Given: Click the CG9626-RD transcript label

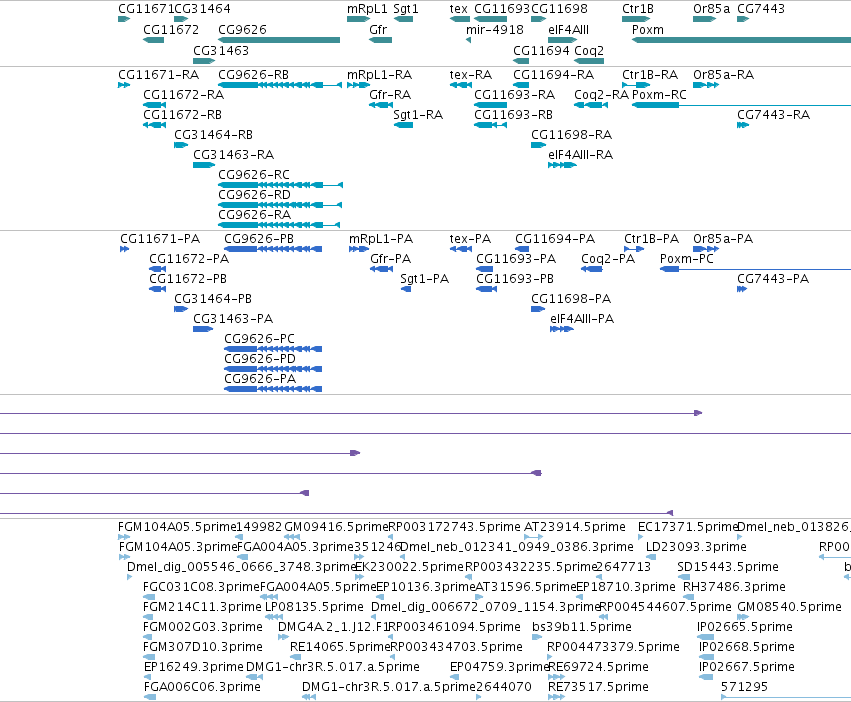Looking at the screenshot, I should 255,194.
